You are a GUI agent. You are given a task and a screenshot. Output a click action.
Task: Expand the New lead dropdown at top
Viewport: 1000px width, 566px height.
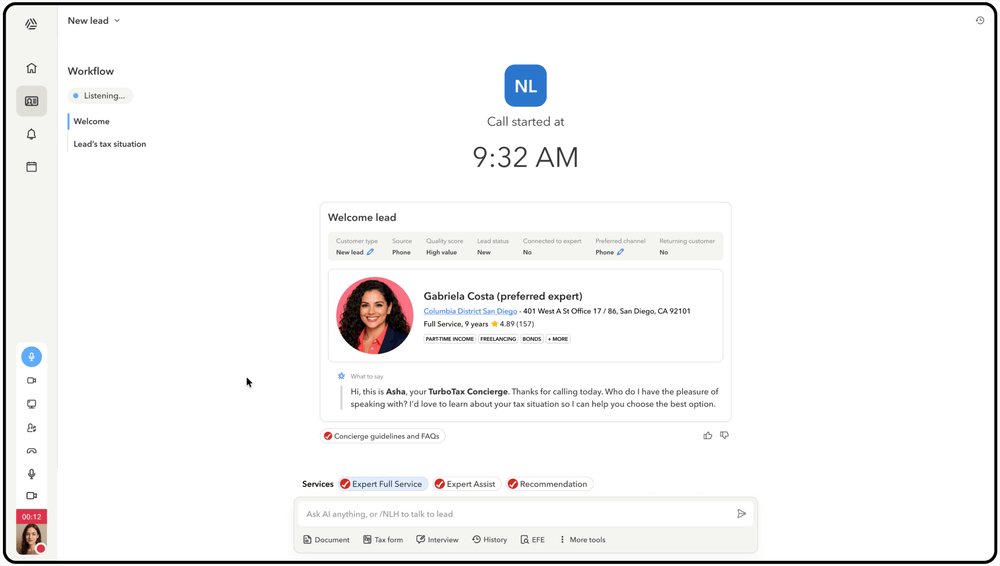point(94,20)
